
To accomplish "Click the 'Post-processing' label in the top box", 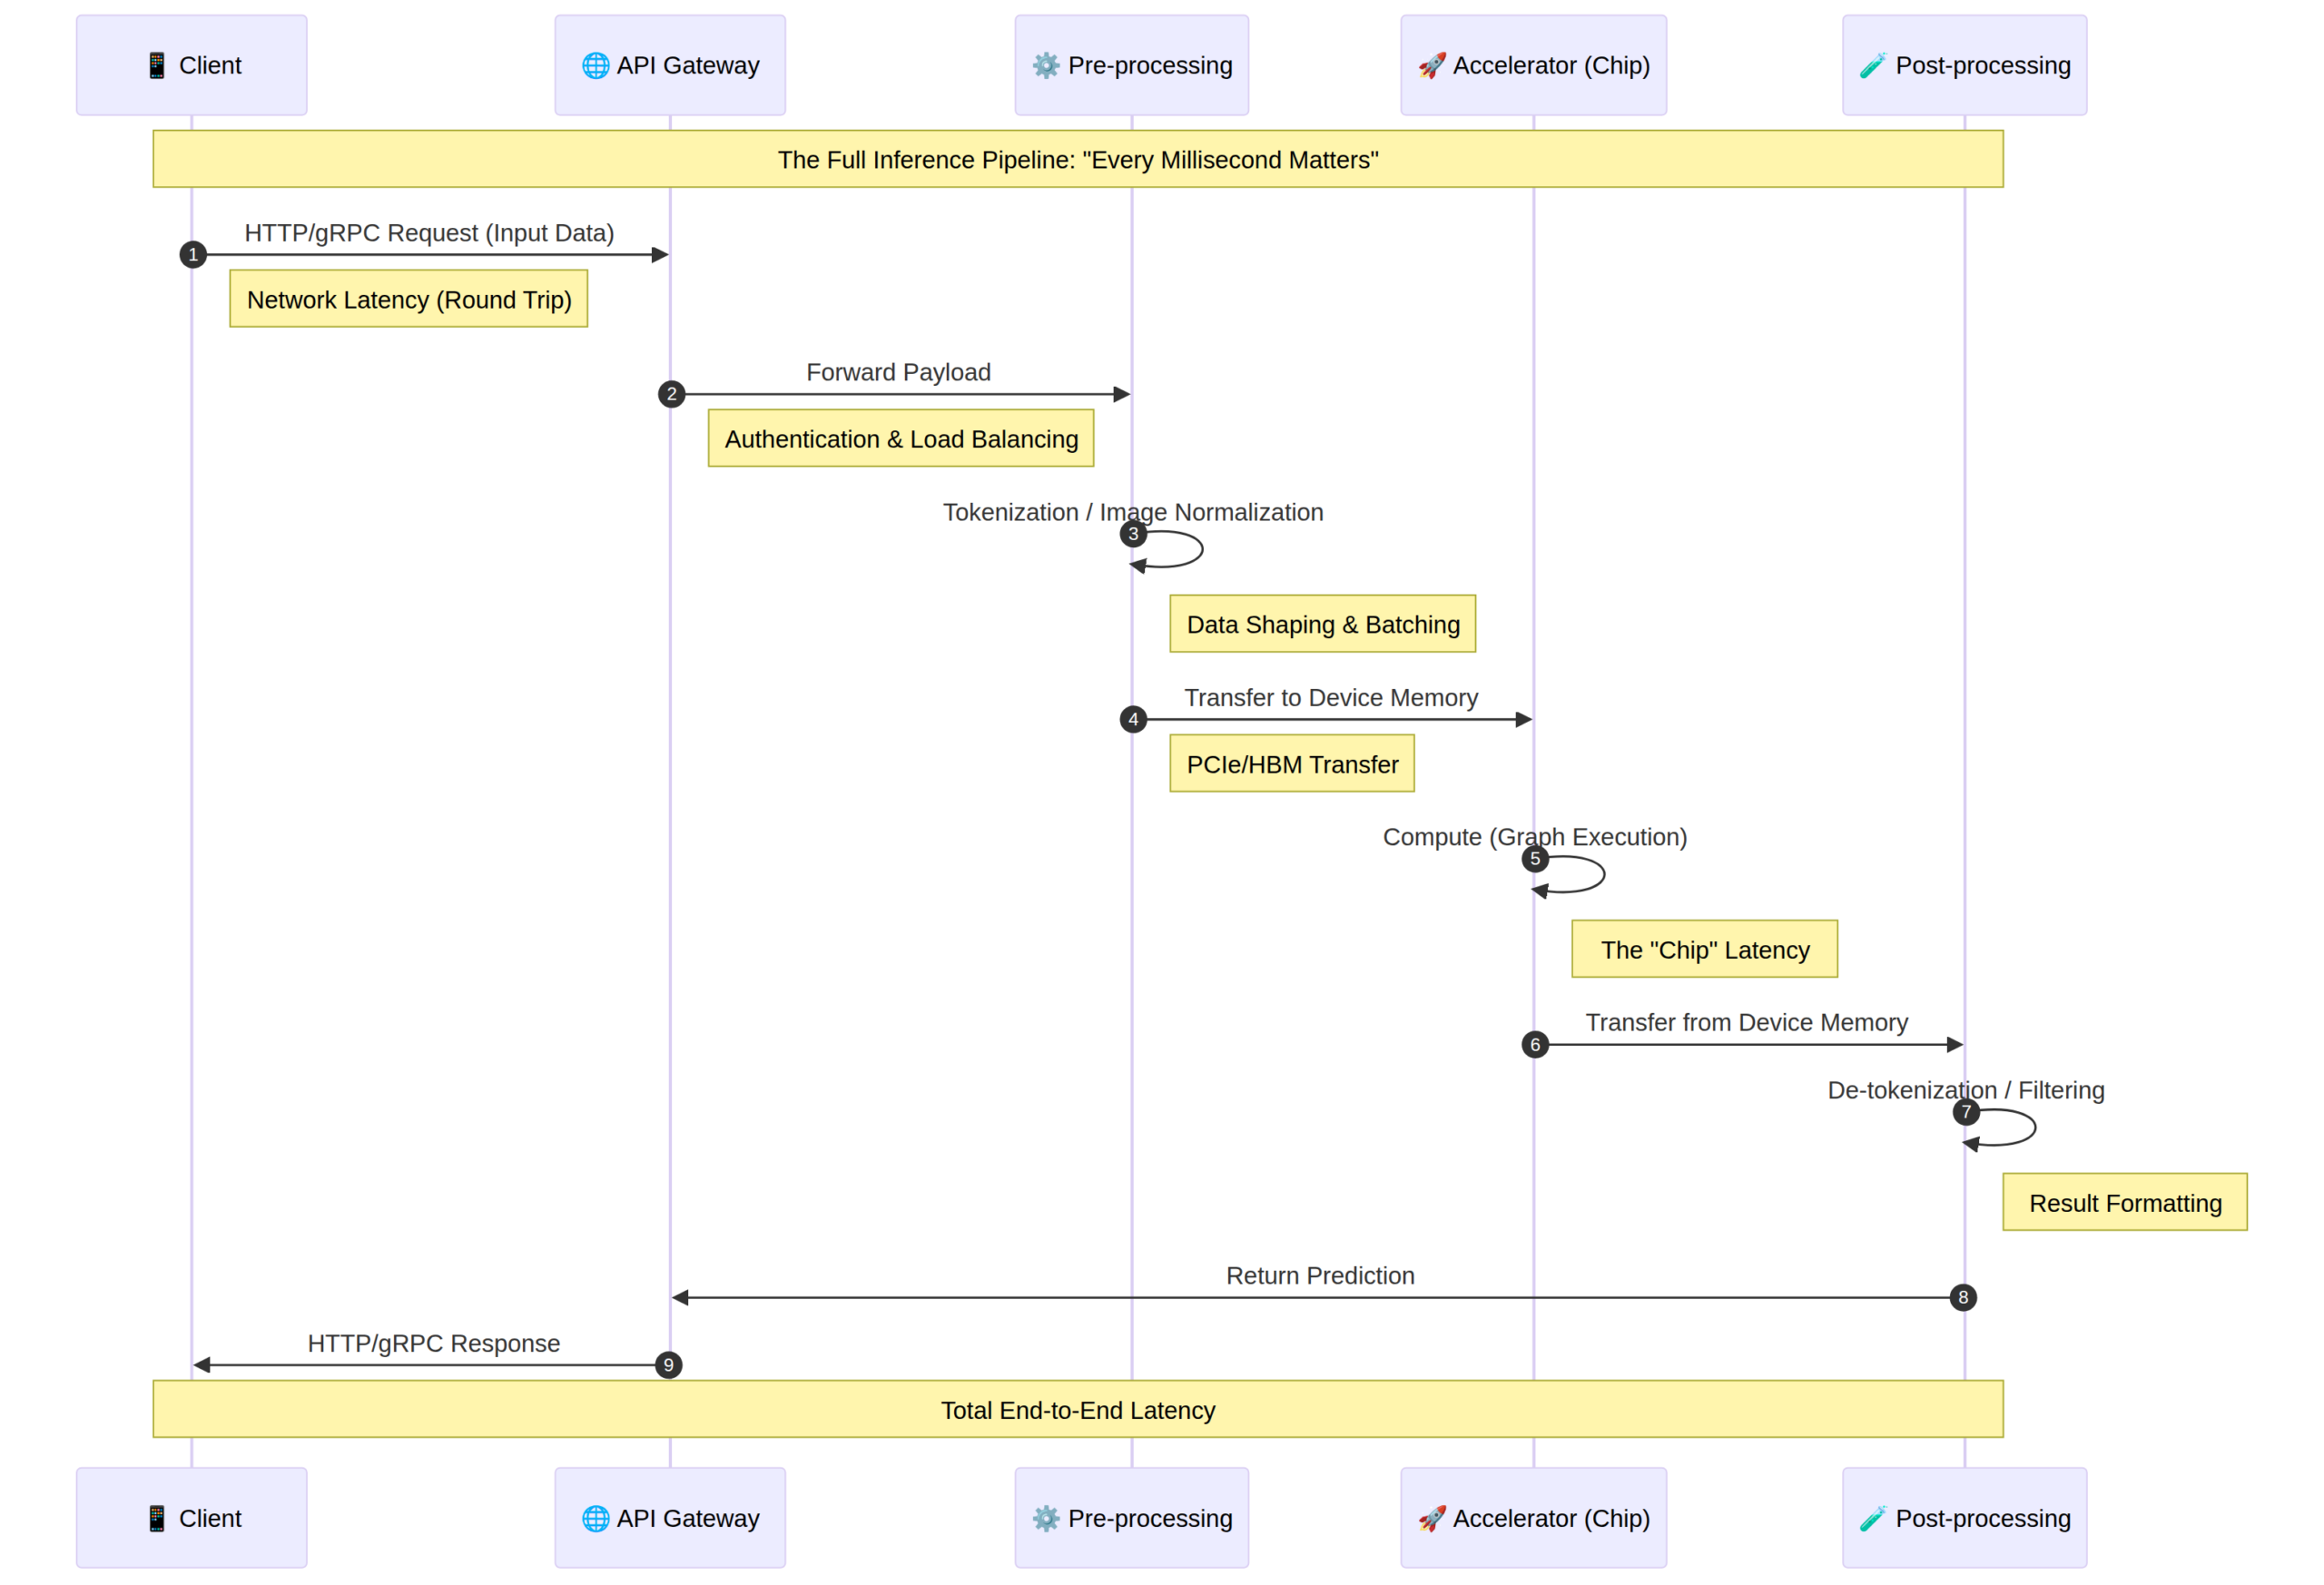I will click(x=1983, y=66).
